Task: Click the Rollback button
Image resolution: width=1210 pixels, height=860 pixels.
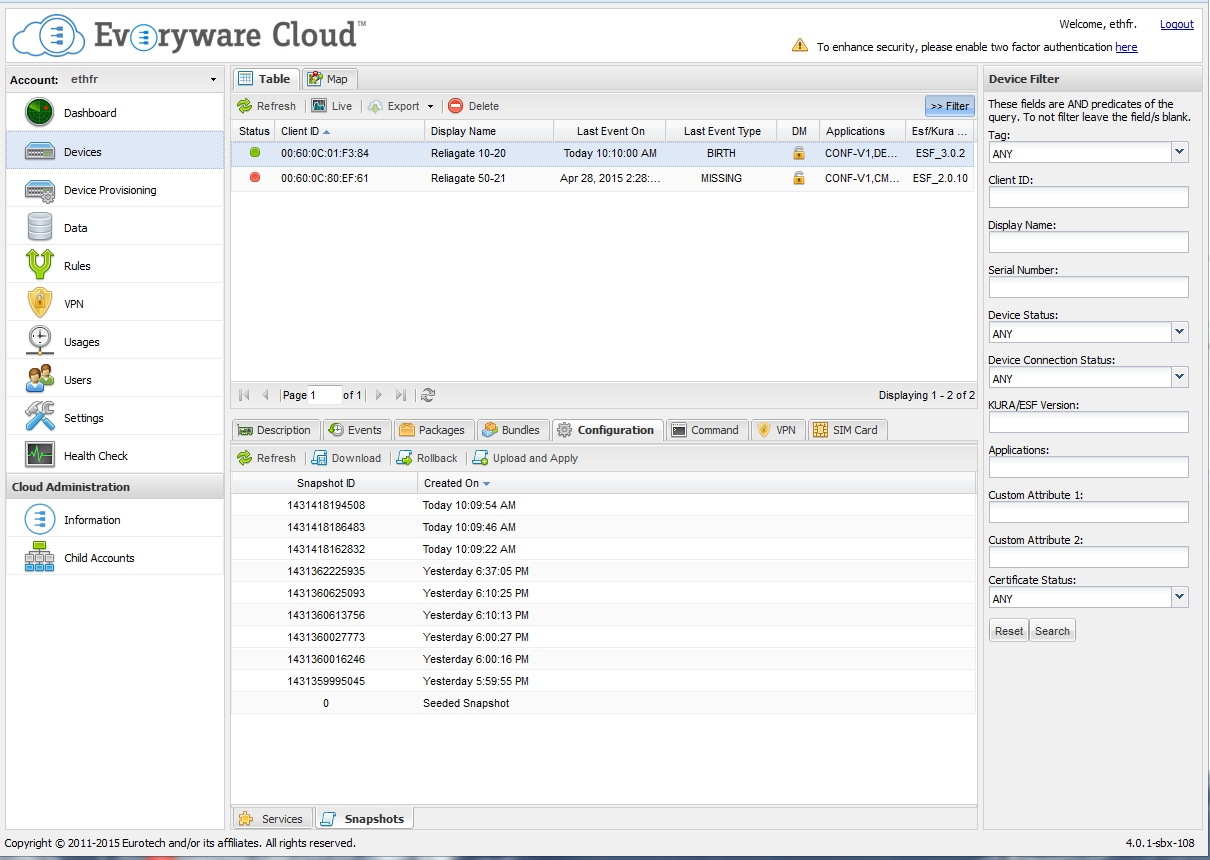Action: coord(427,458)
